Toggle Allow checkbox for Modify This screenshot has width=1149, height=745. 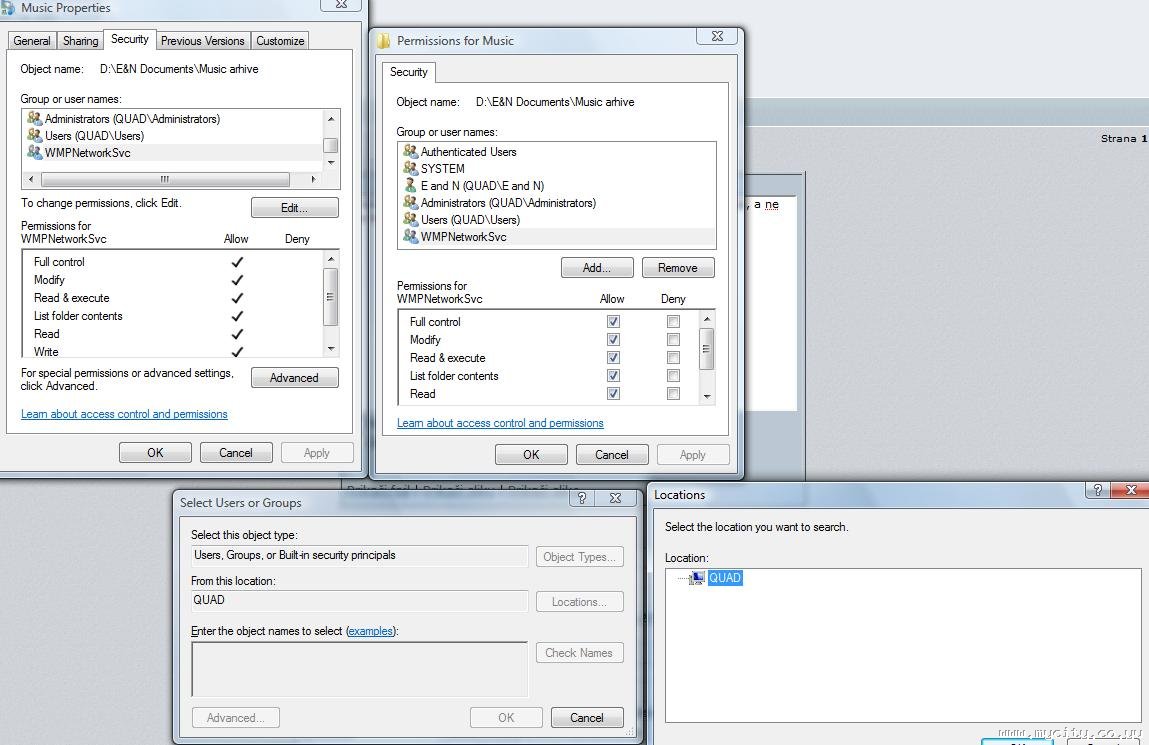point(613,339)
